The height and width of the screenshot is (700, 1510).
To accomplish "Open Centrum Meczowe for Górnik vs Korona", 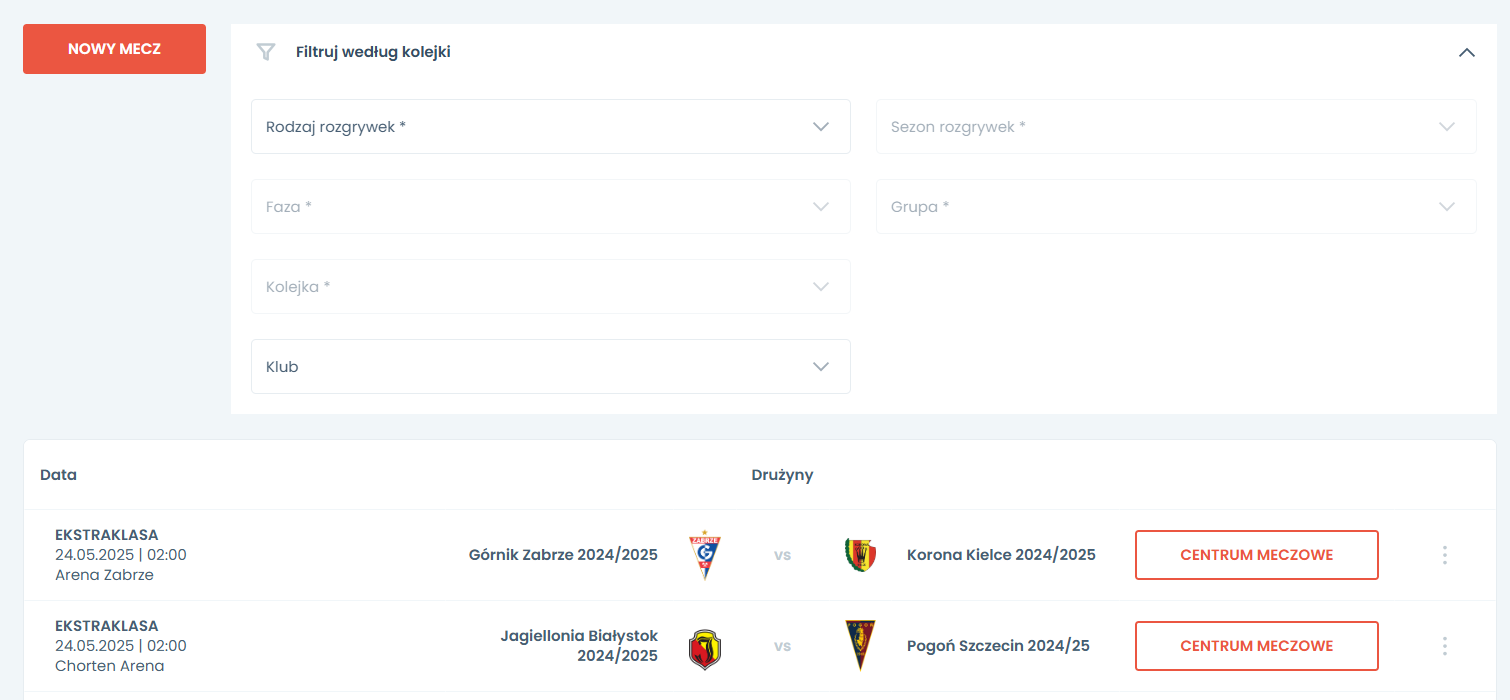I will click(1256, 555).
